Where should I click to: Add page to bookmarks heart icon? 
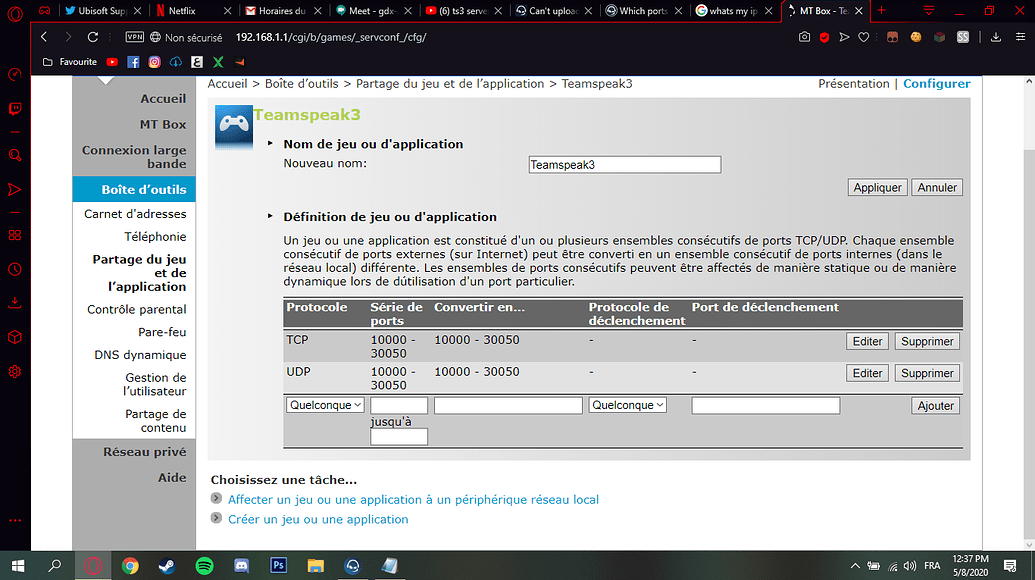click(x=863, y=37)
